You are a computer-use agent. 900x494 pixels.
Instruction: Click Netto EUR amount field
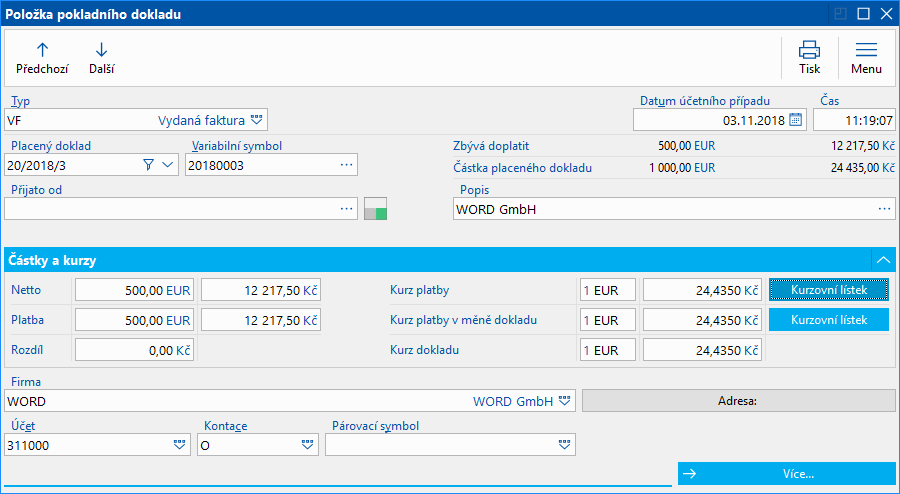tap(134, 290)
